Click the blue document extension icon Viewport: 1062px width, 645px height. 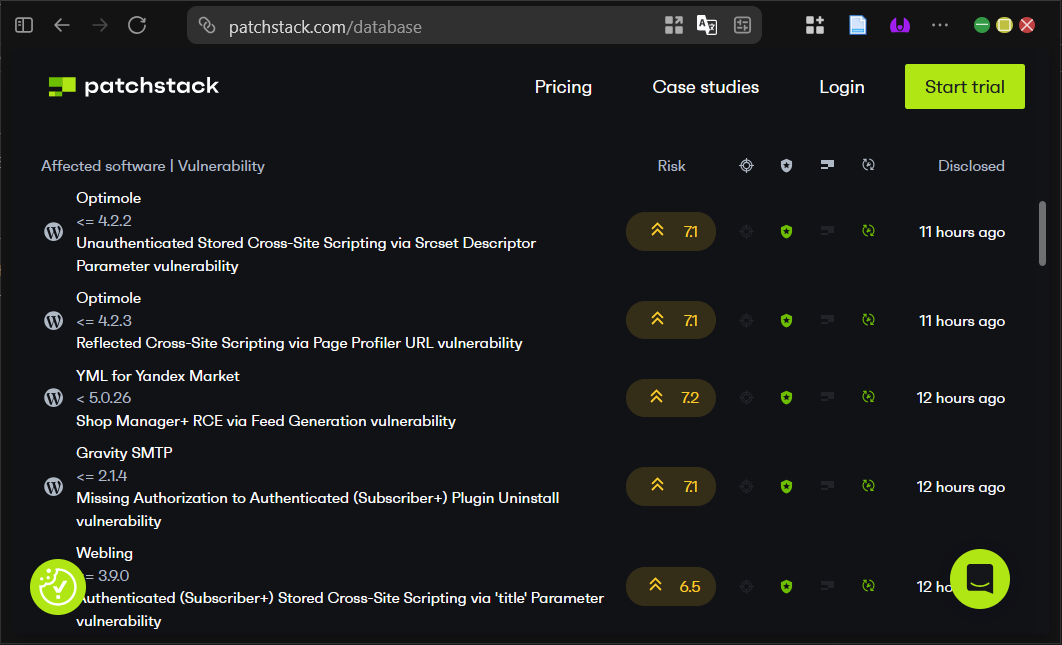pyautogui.click(x=857, y=25)
